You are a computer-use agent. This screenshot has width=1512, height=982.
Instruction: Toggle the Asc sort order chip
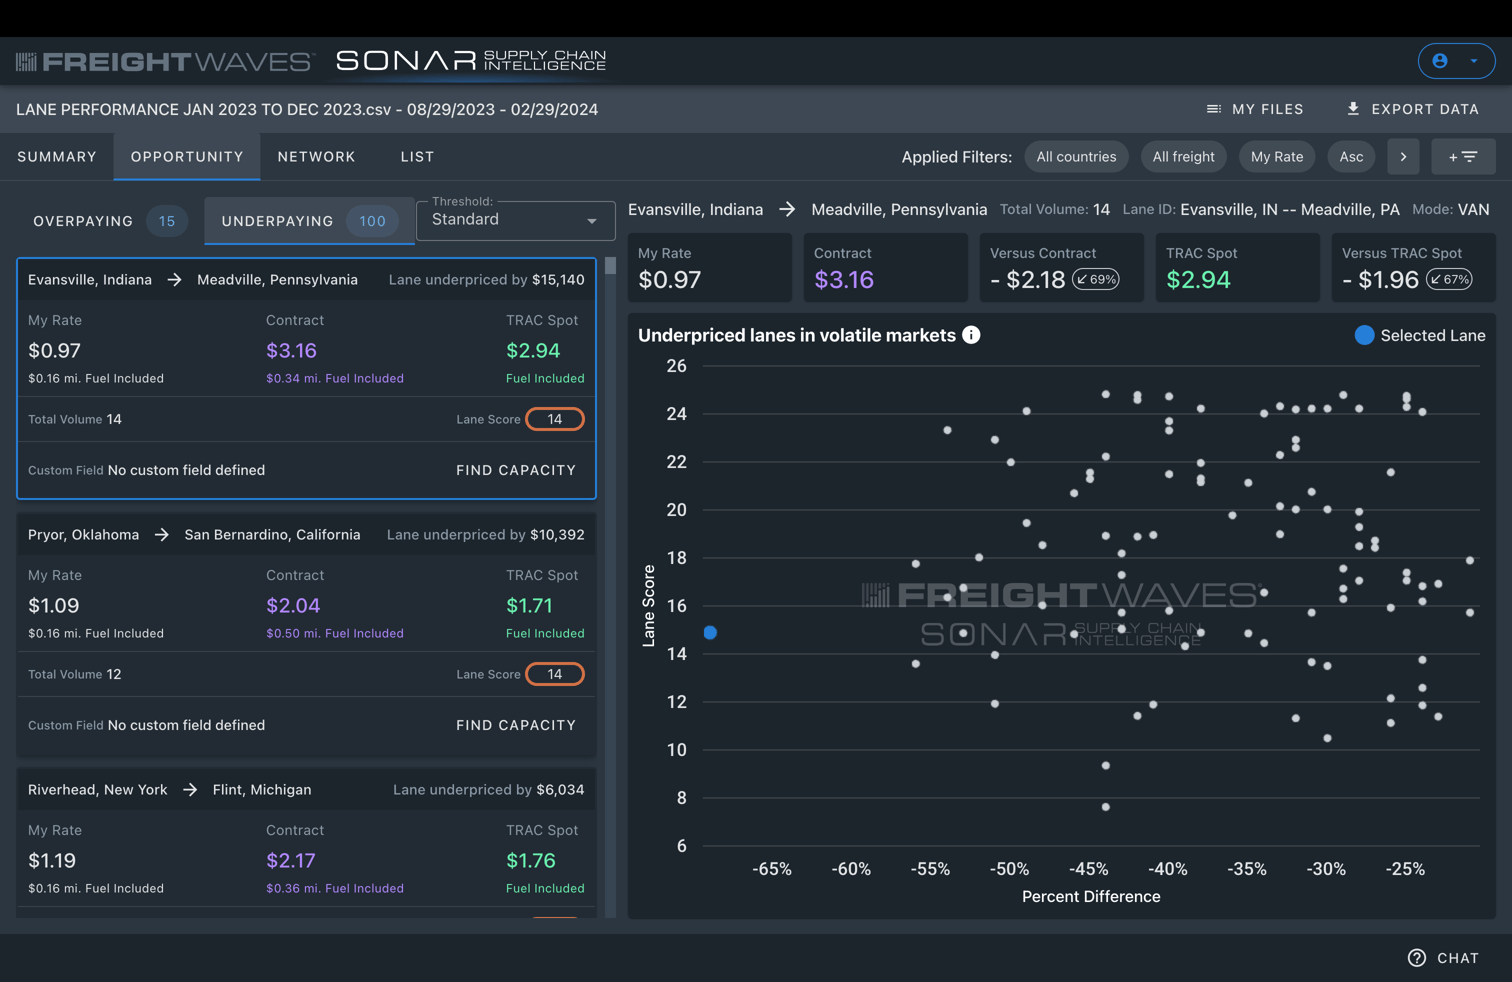point(1351,156)
